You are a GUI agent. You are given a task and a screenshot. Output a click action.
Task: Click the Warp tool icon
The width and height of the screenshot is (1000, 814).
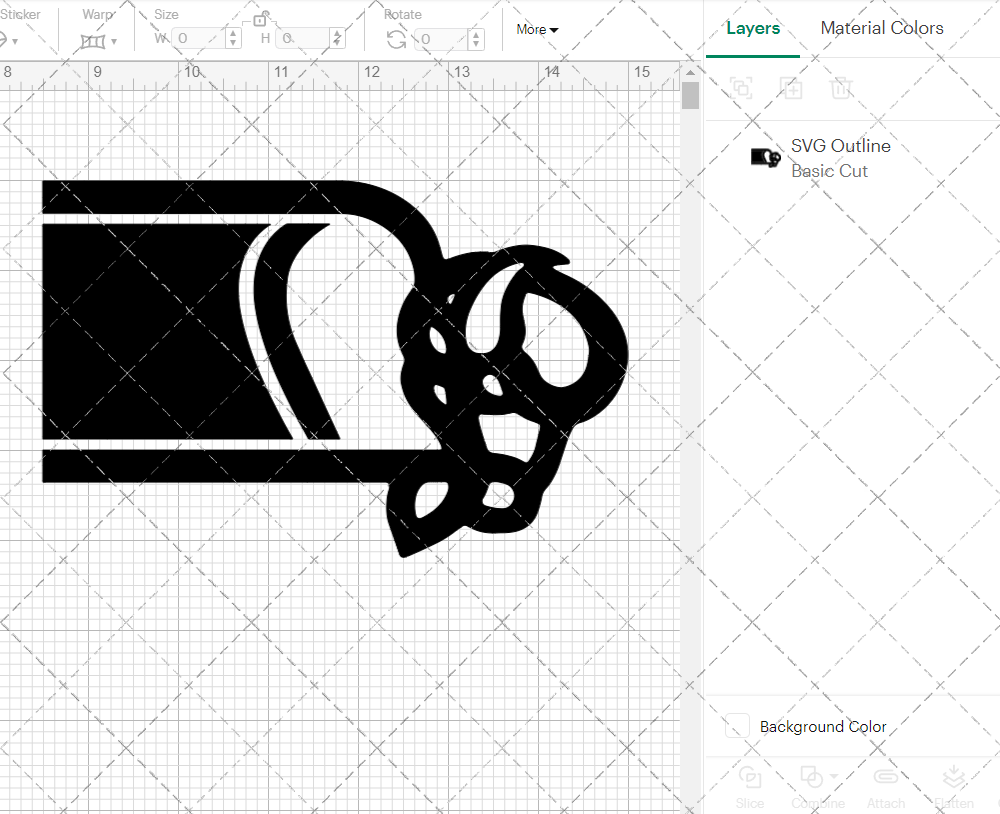click(x=93, y=41)
